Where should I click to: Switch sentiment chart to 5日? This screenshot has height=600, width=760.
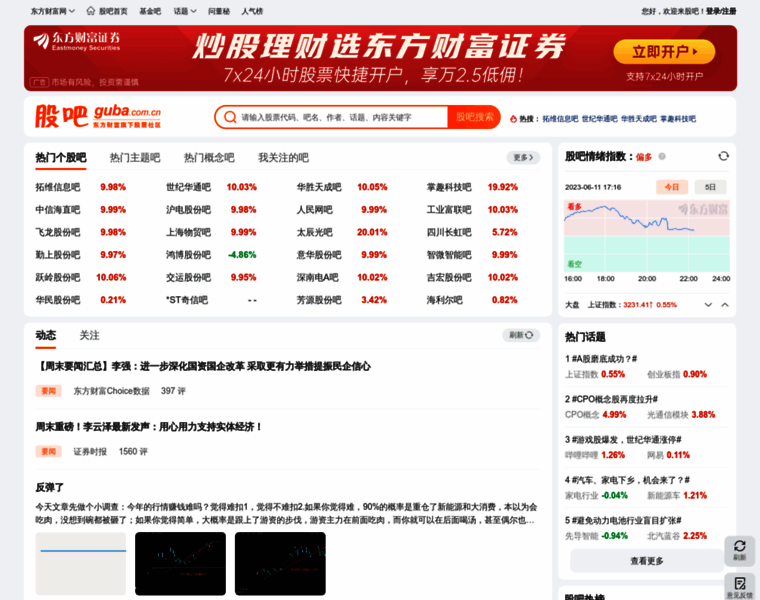(710, 187)
